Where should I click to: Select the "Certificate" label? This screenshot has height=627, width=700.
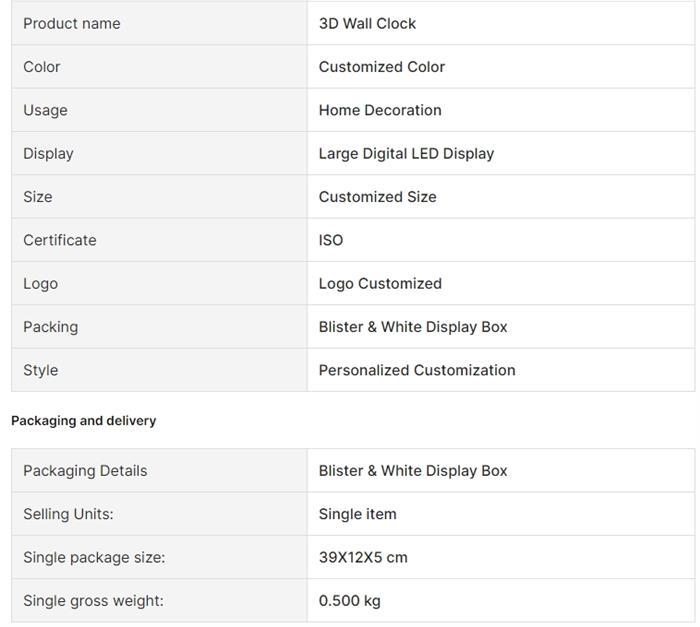pos(60,240)
